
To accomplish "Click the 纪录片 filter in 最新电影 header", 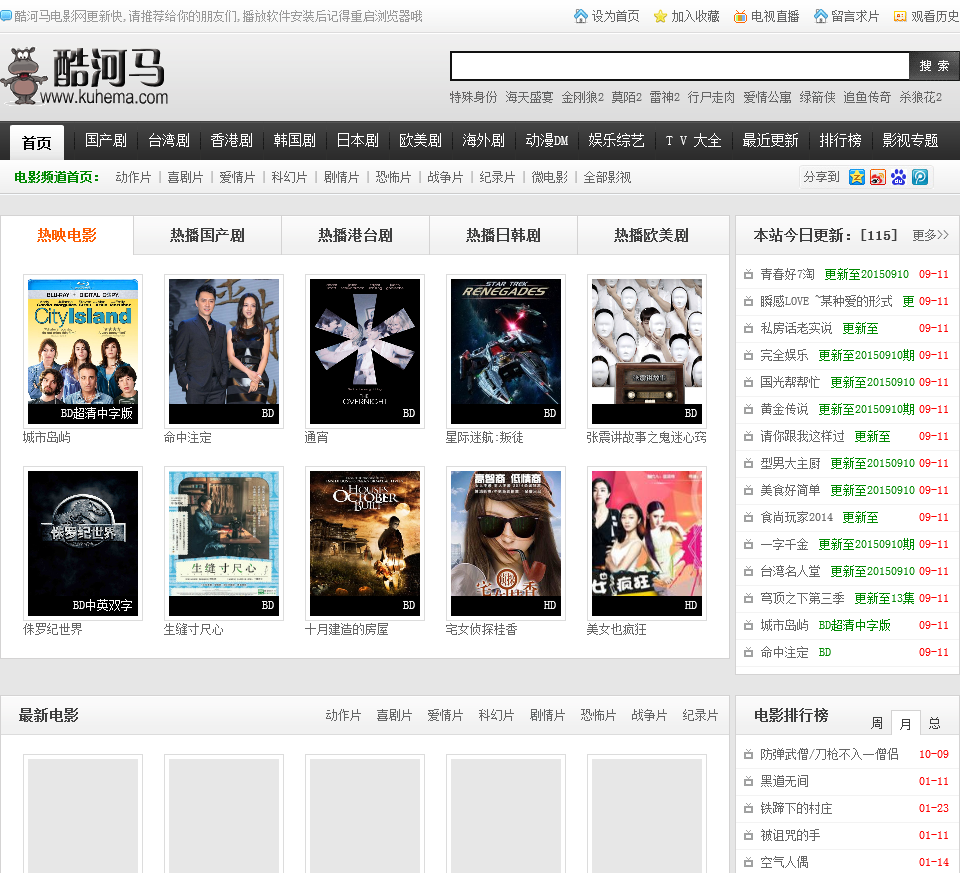I will pos(700,715).
